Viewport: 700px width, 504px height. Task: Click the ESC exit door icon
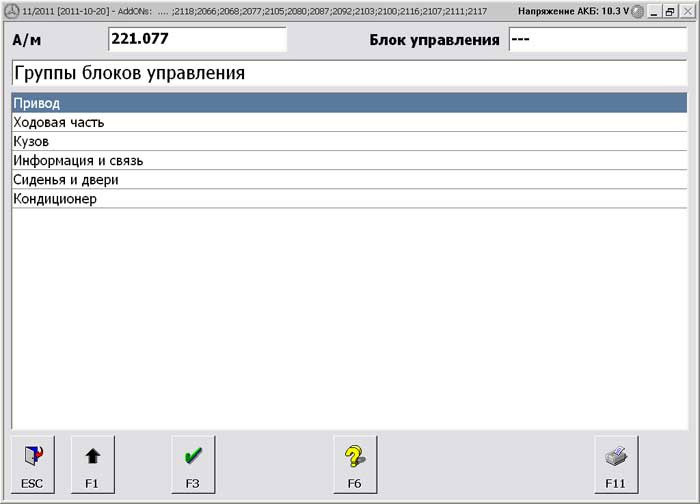[33, 463]
